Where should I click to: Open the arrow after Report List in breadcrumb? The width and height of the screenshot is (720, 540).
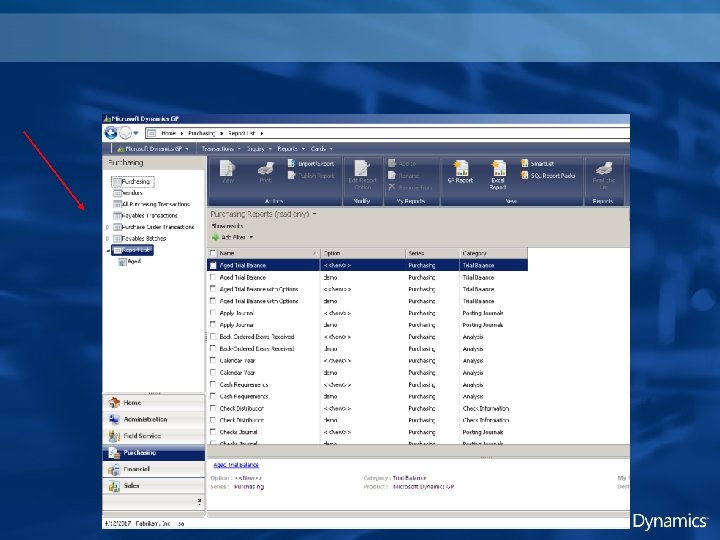pos(262,133)
